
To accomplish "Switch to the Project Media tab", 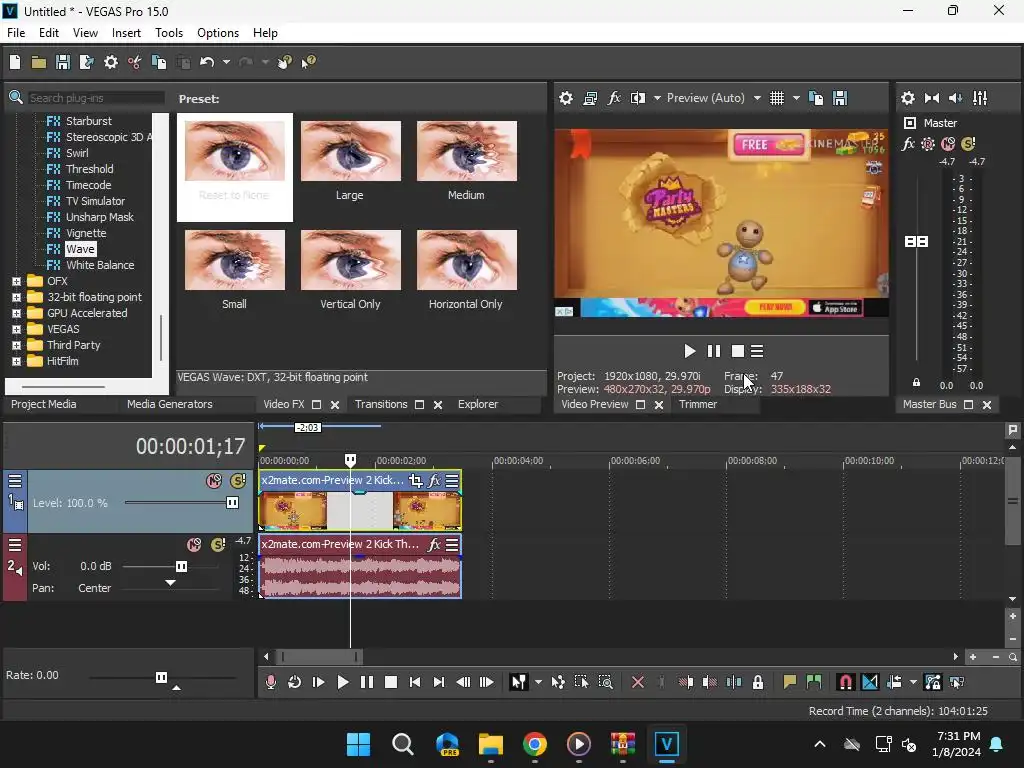I will [44, 404].
